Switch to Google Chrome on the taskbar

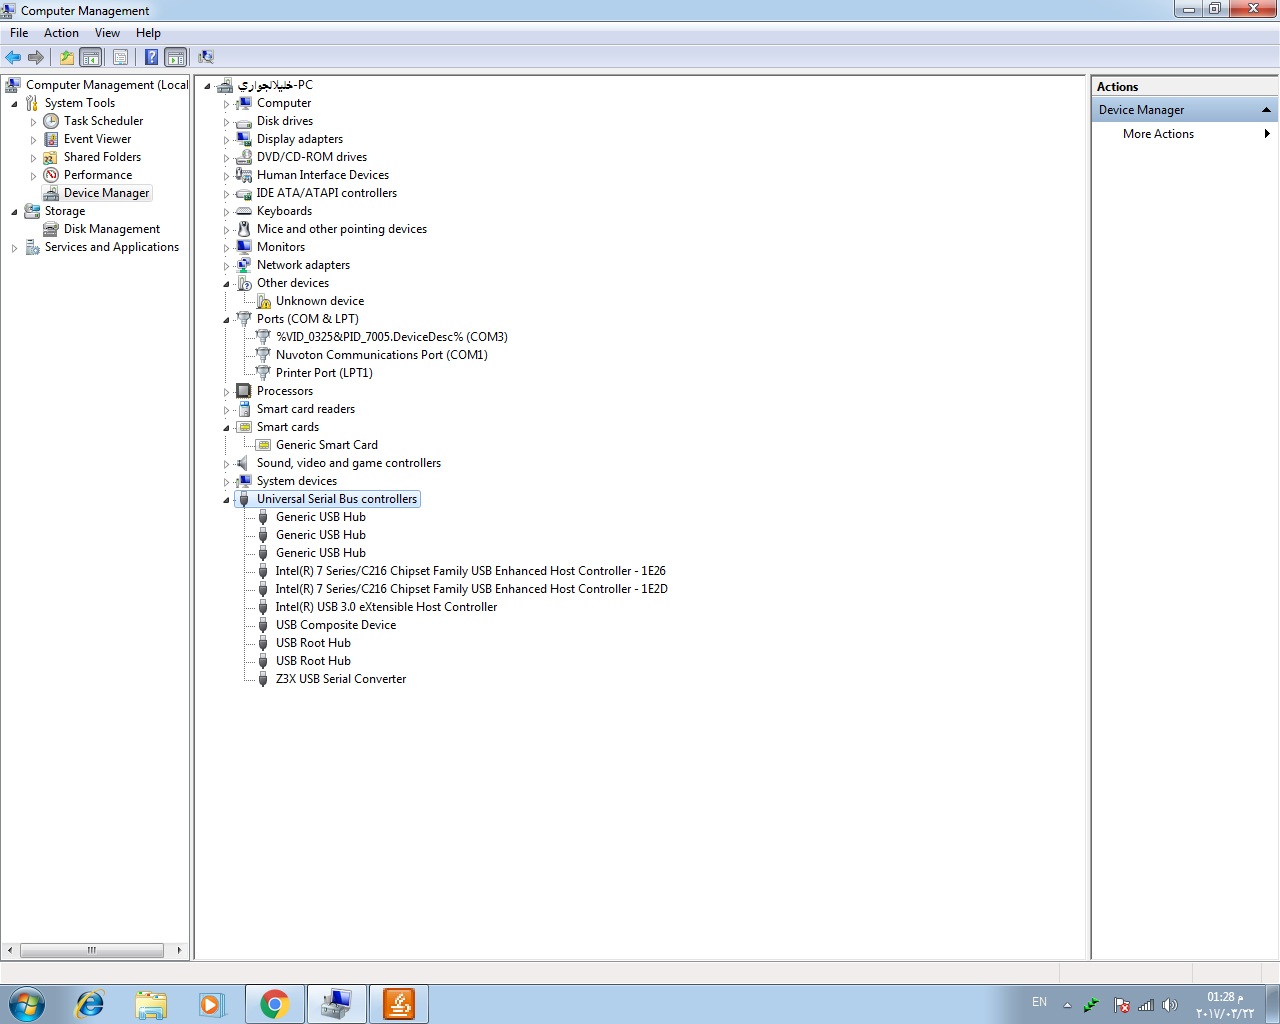click(x=275, y=1004)
